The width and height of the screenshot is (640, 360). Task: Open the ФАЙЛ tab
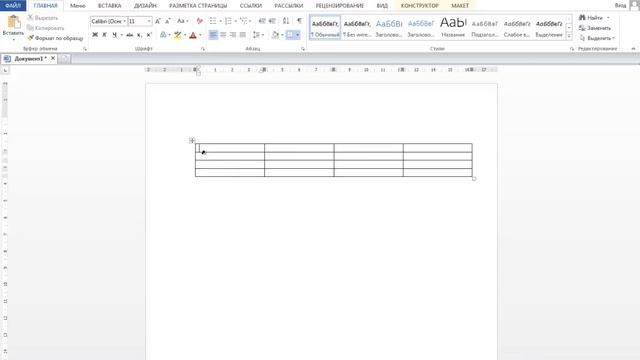[x=13, y=6]
